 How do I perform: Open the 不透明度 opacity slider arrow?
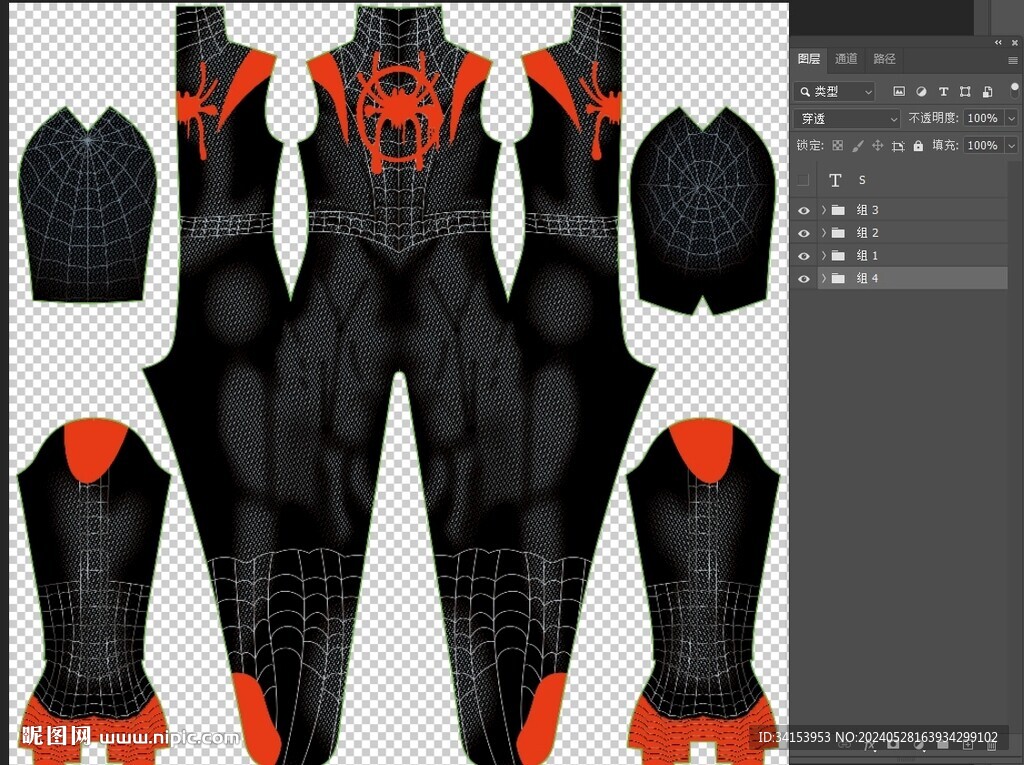[1012, 118]
